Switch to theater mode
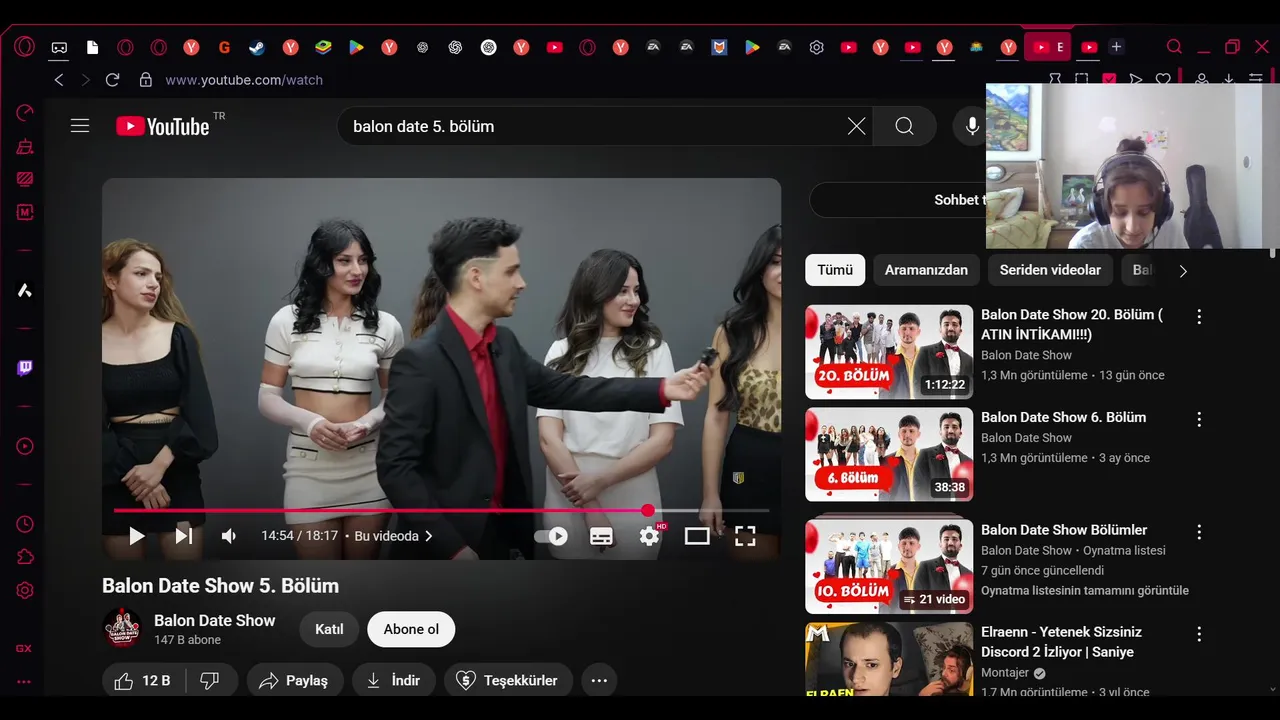This screenshot has height=720, width=1280. 697,536
